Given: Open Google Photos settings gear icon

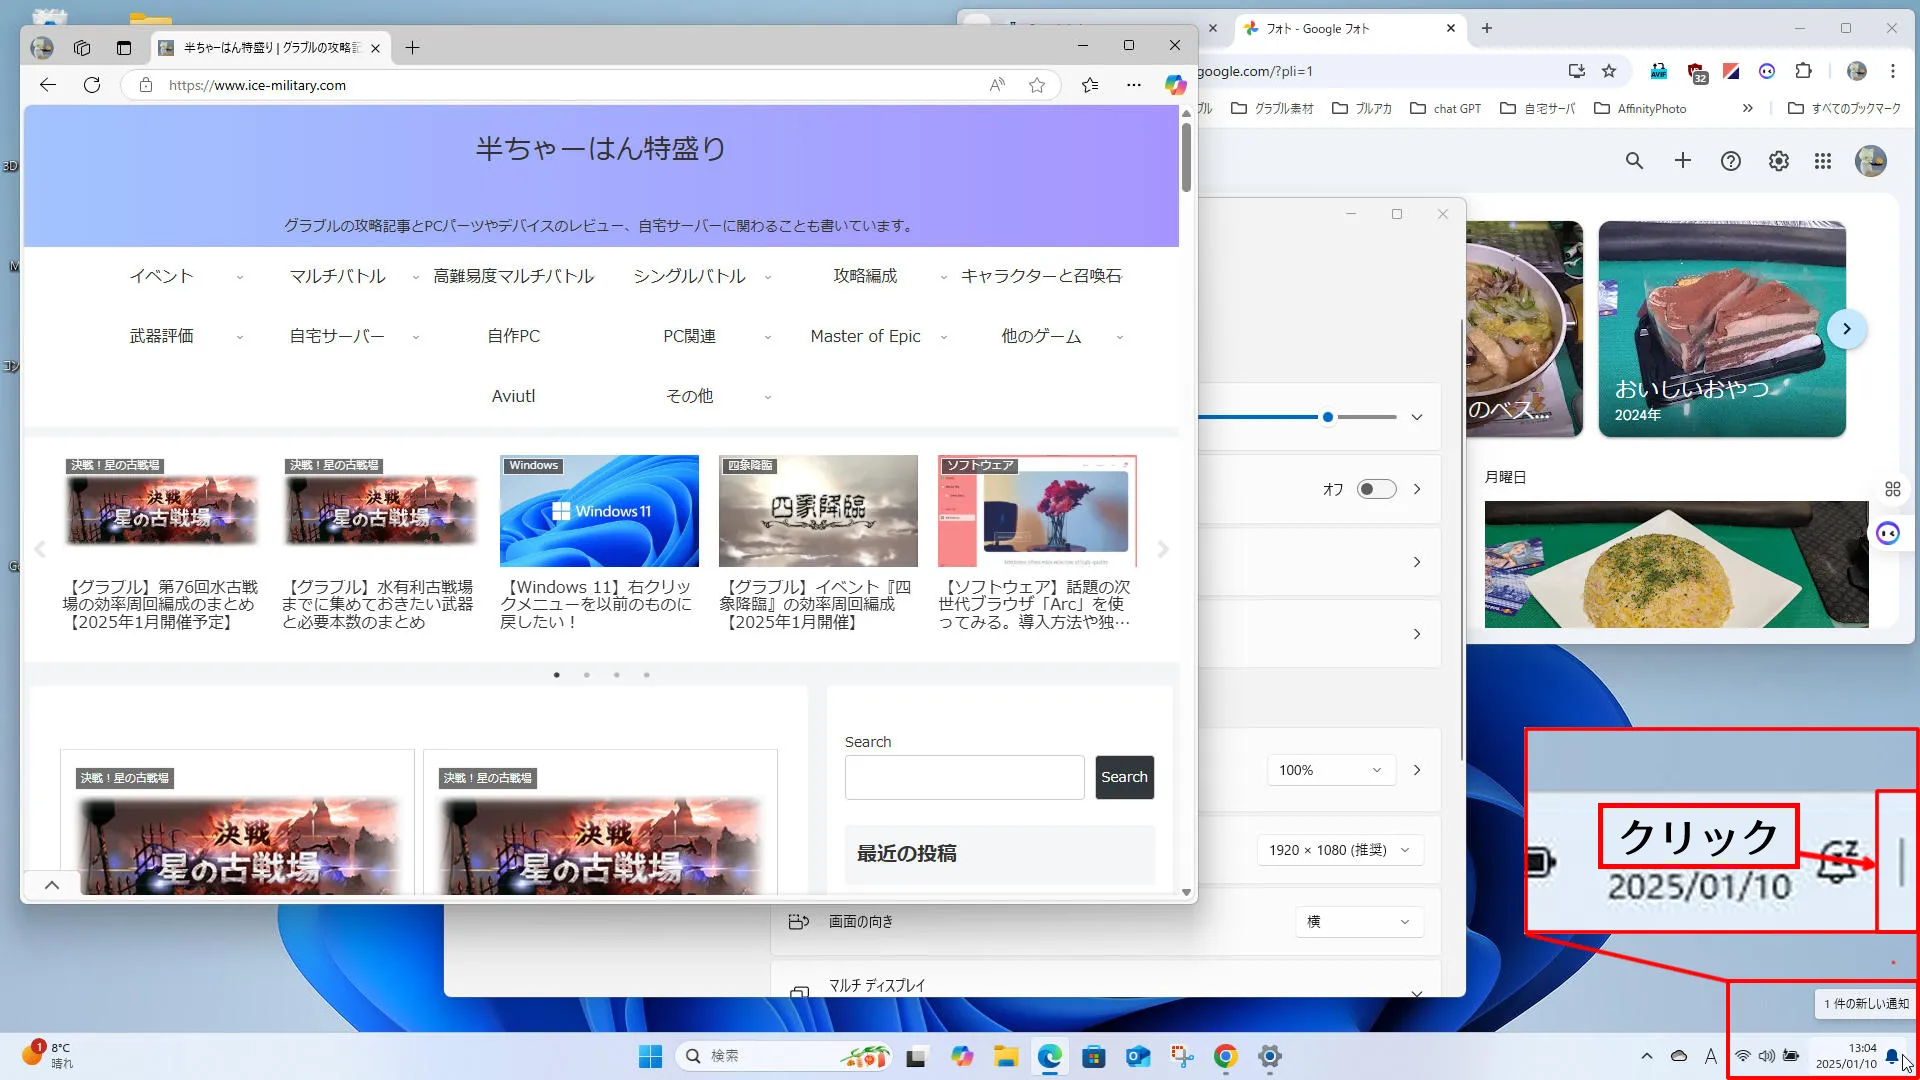Looking at the screenshot, I should 1779,161.
